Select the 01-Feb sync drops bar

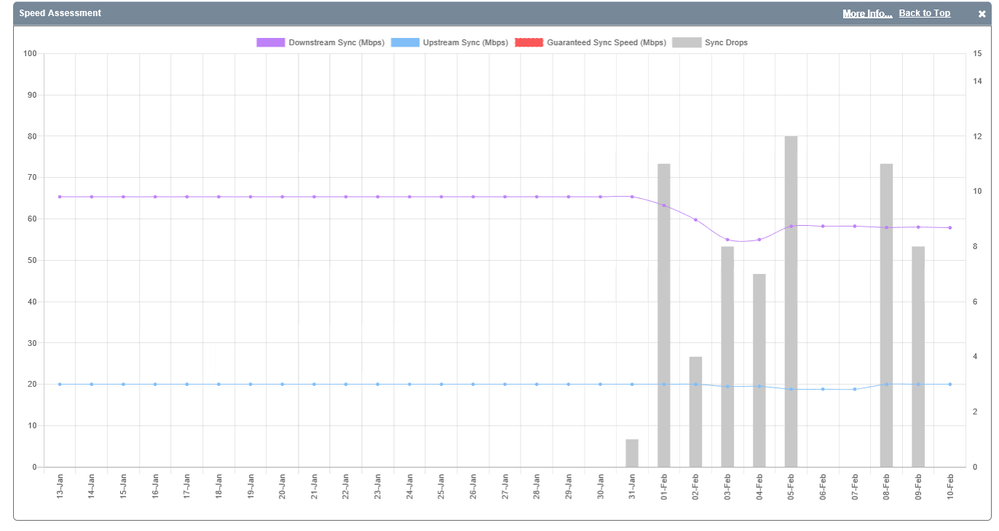(x=664, y=315)
